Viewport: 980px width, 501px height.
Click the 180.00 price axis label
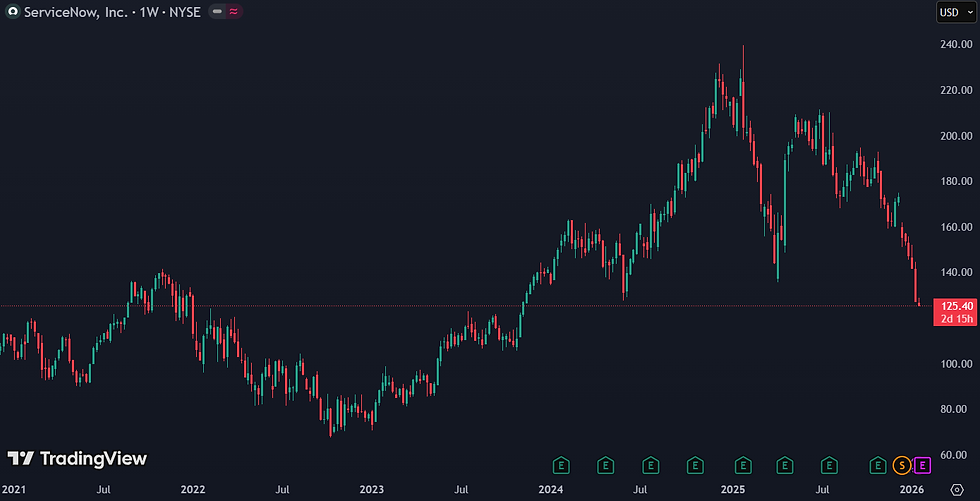point(957,181)
